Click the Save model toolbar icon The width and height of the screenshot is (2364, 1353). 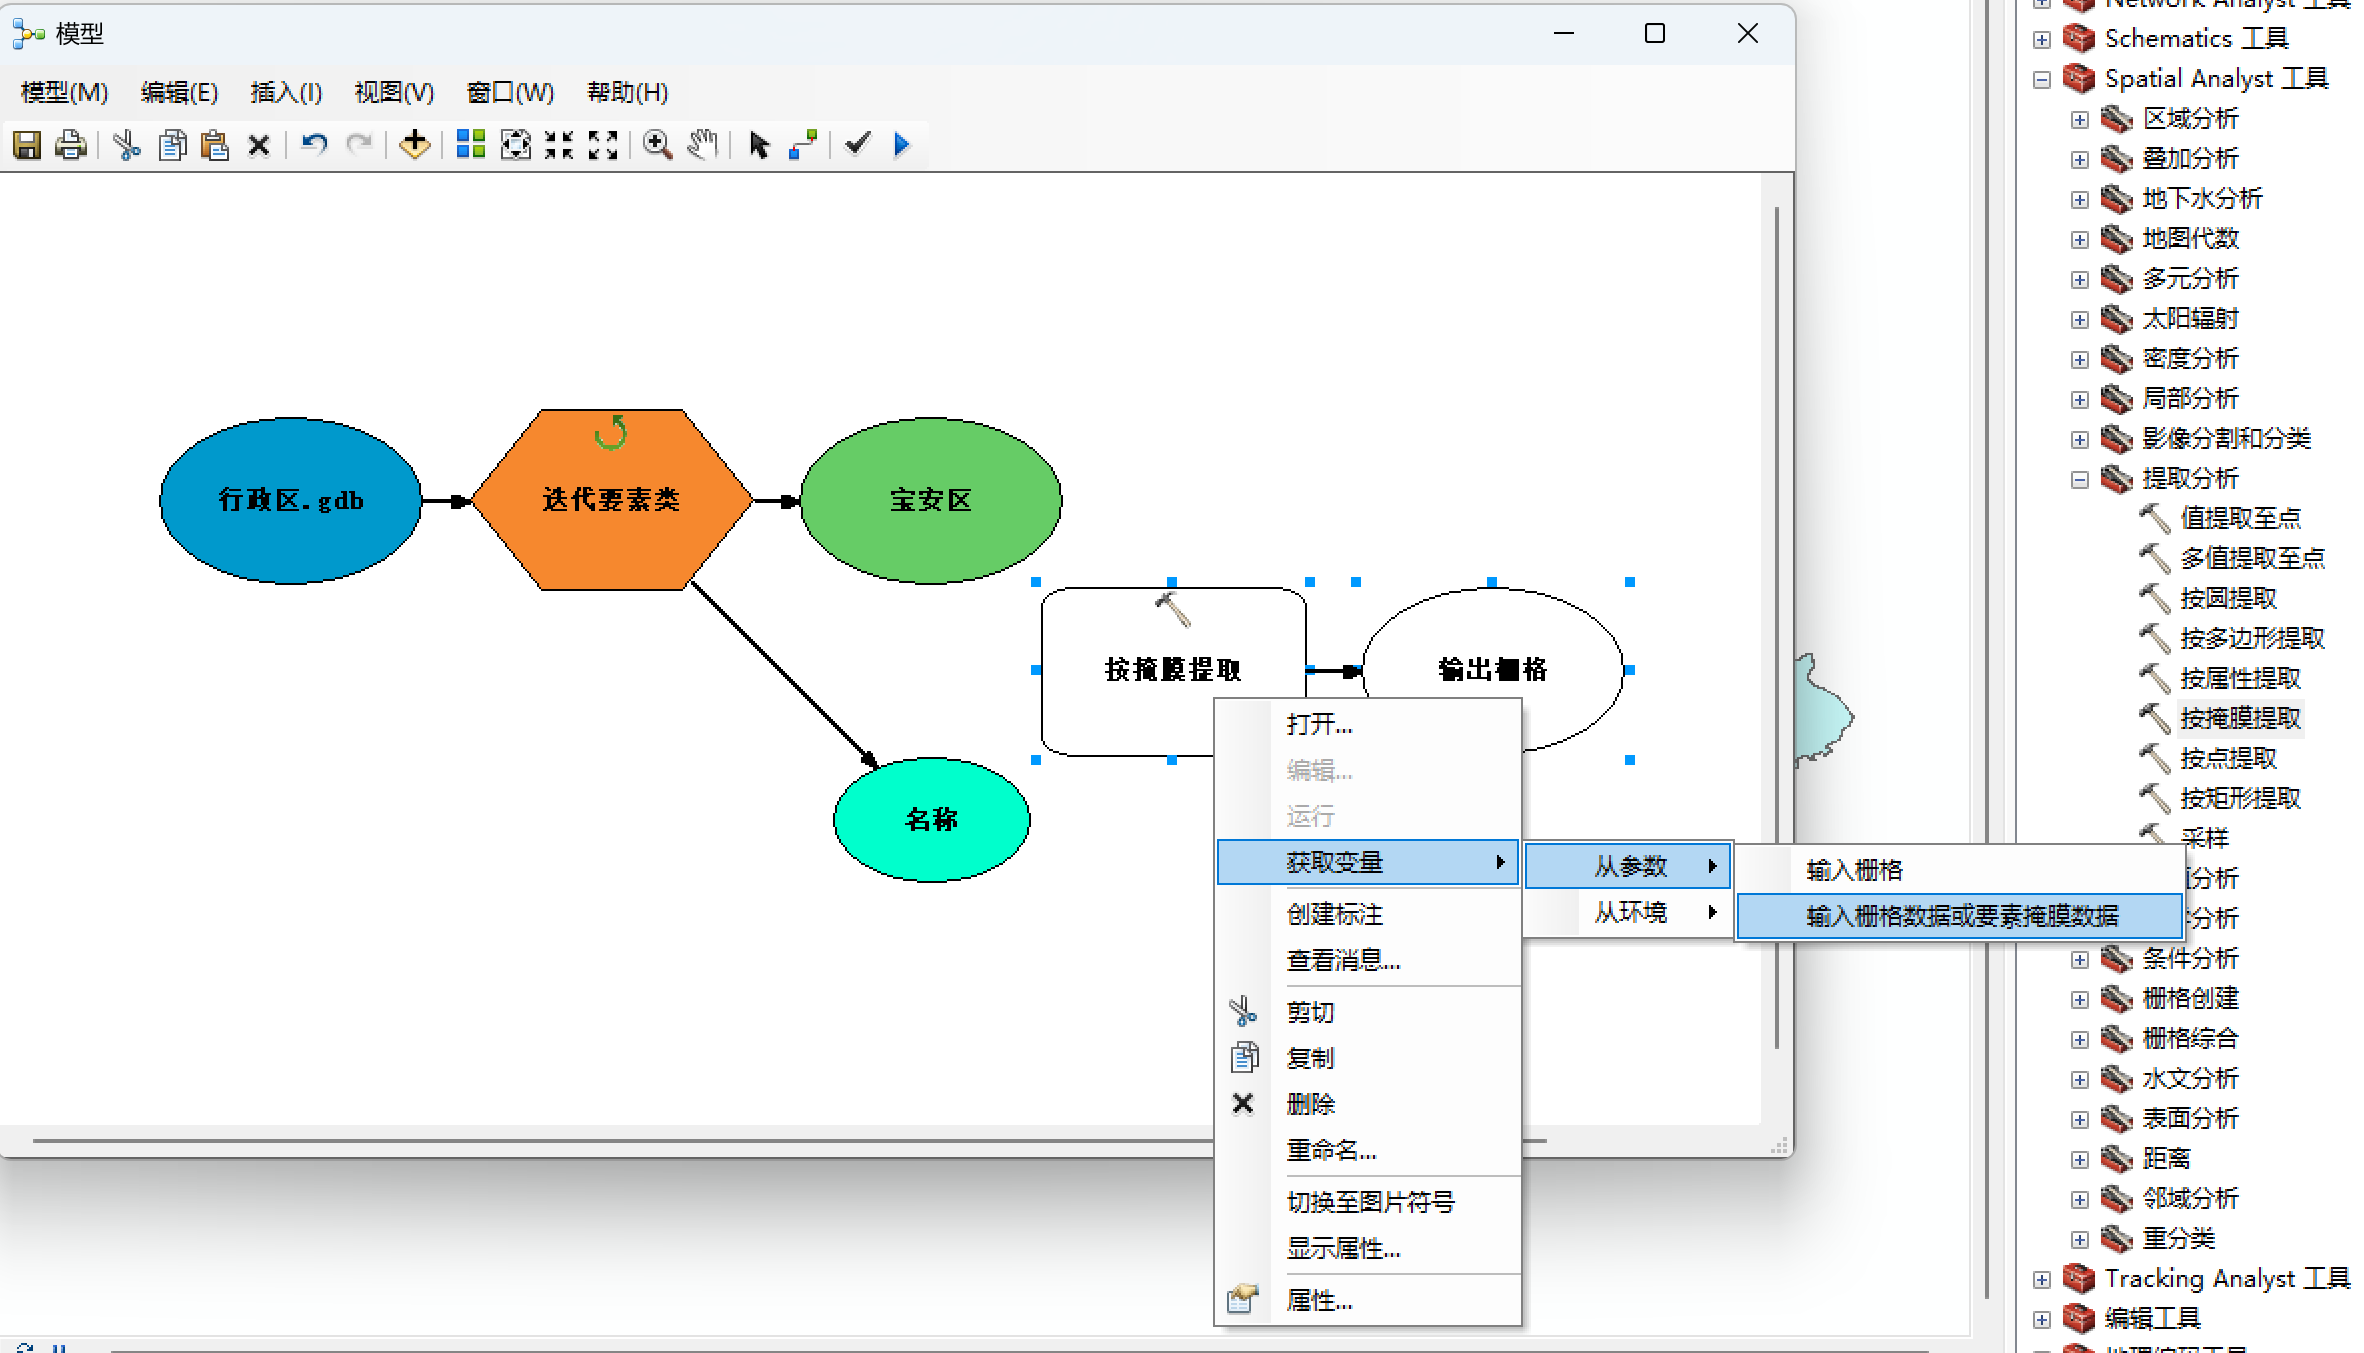[x=27, y=145]
